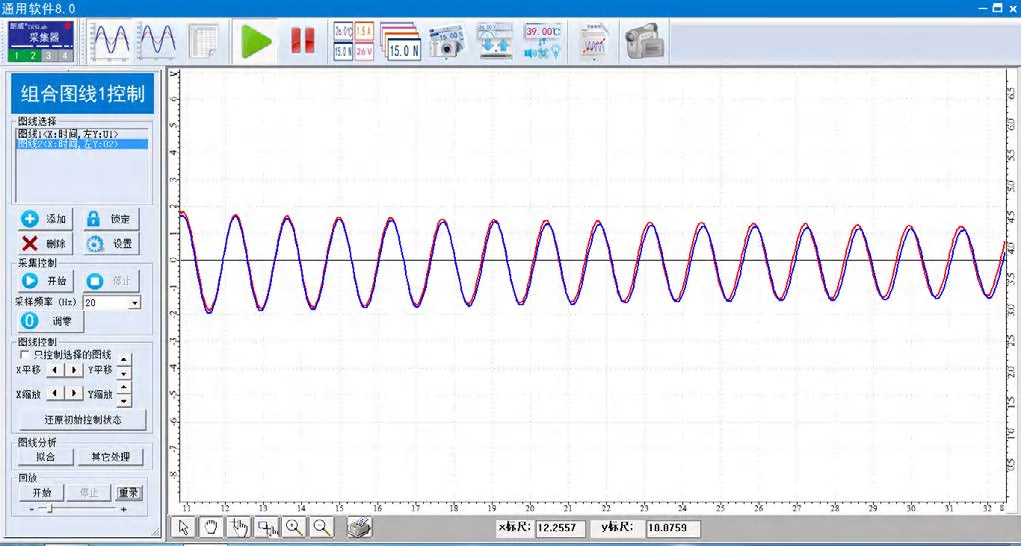
Task: Open the video camera recording tool
Action: tap(644, 42)
